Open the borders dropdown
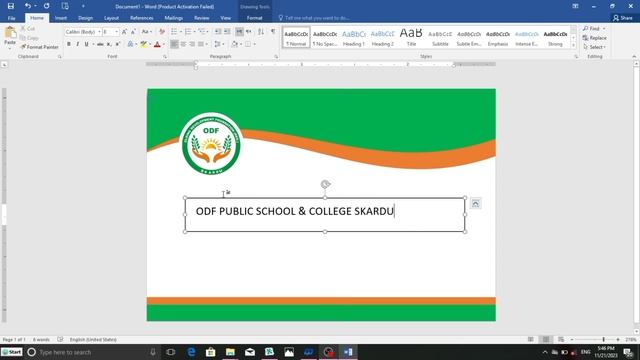The image size is (640, 360). tap(254, 44)
